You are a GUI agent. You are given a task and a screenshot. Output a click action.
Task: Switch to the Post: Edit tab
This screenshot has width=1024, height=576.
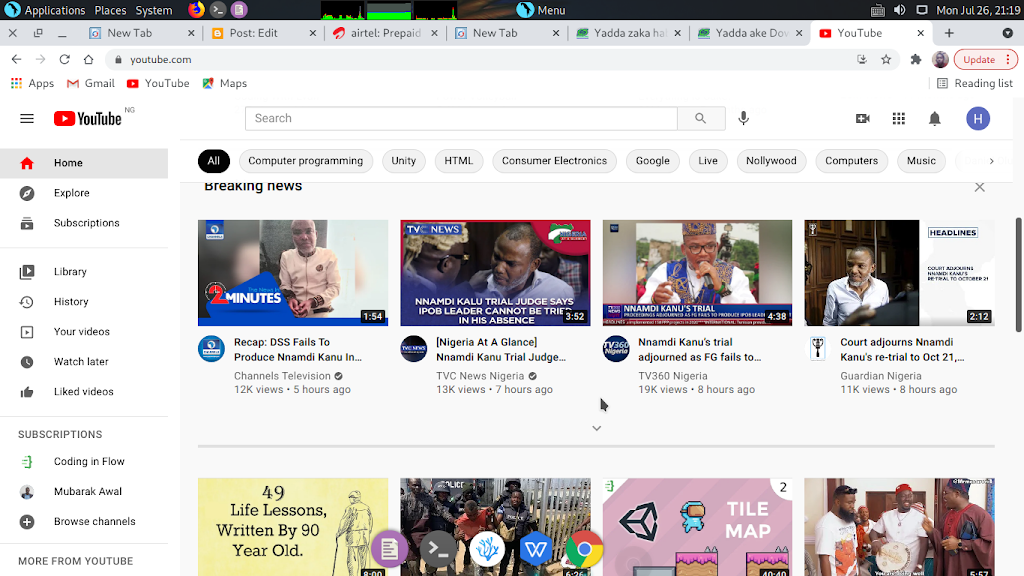pos(264,33)
